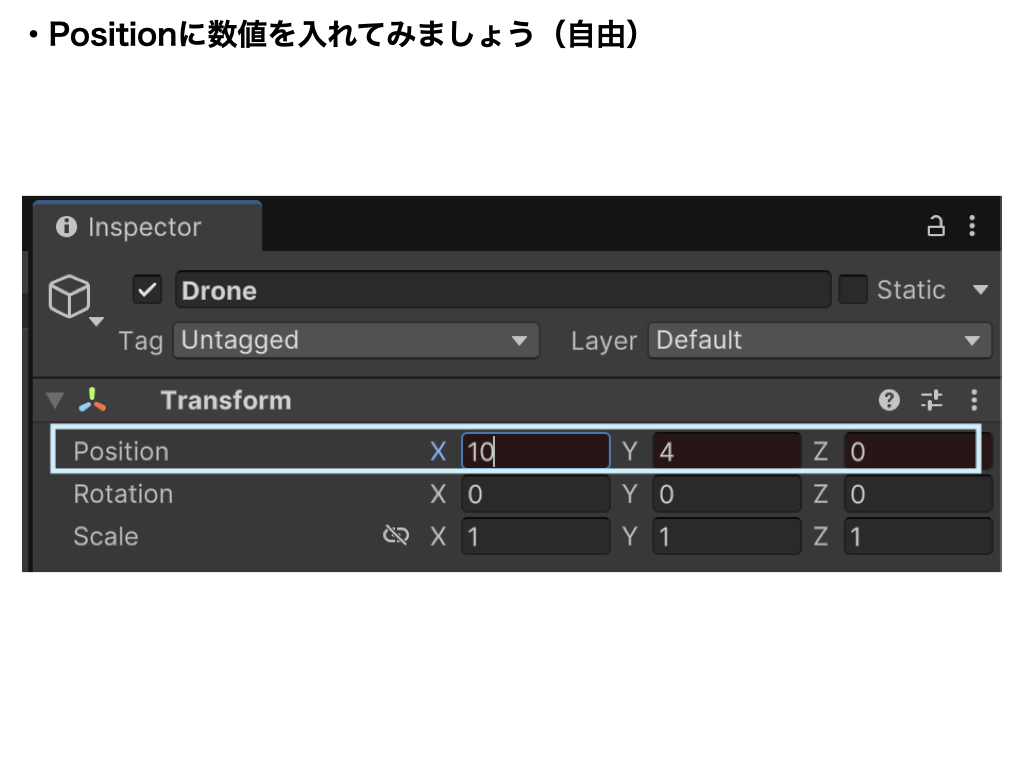Image resolution: width=1024 pixels, height=768 pixels.
Task: Toggle the Scale constrain proportions link icon
Action: [396, 535]
